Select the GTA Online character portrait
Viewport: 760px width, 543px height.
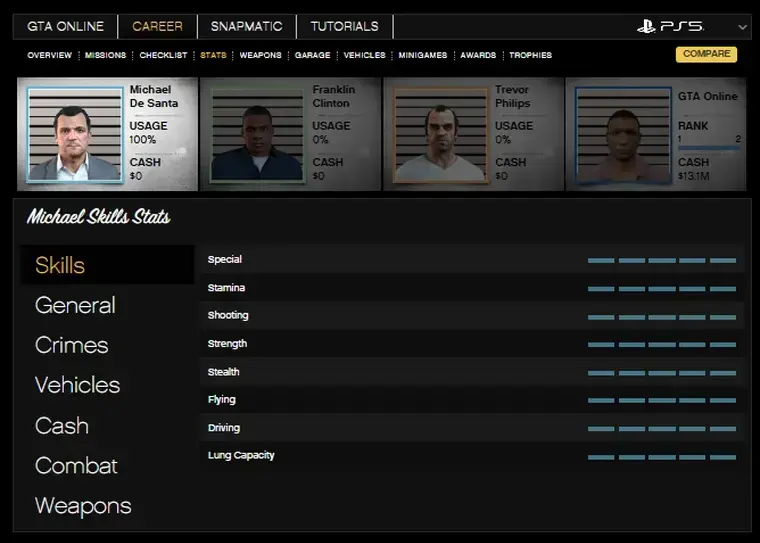[x=622, y=135]
